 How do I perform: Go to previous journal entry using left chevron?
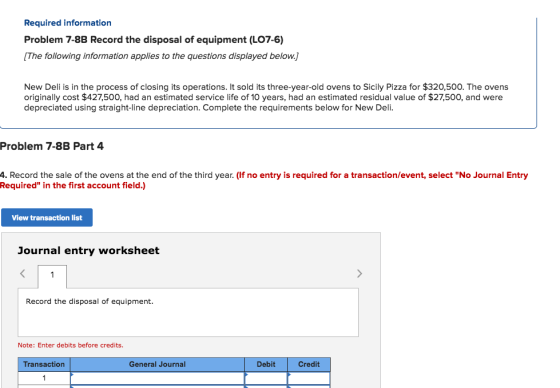pos(22,274)
